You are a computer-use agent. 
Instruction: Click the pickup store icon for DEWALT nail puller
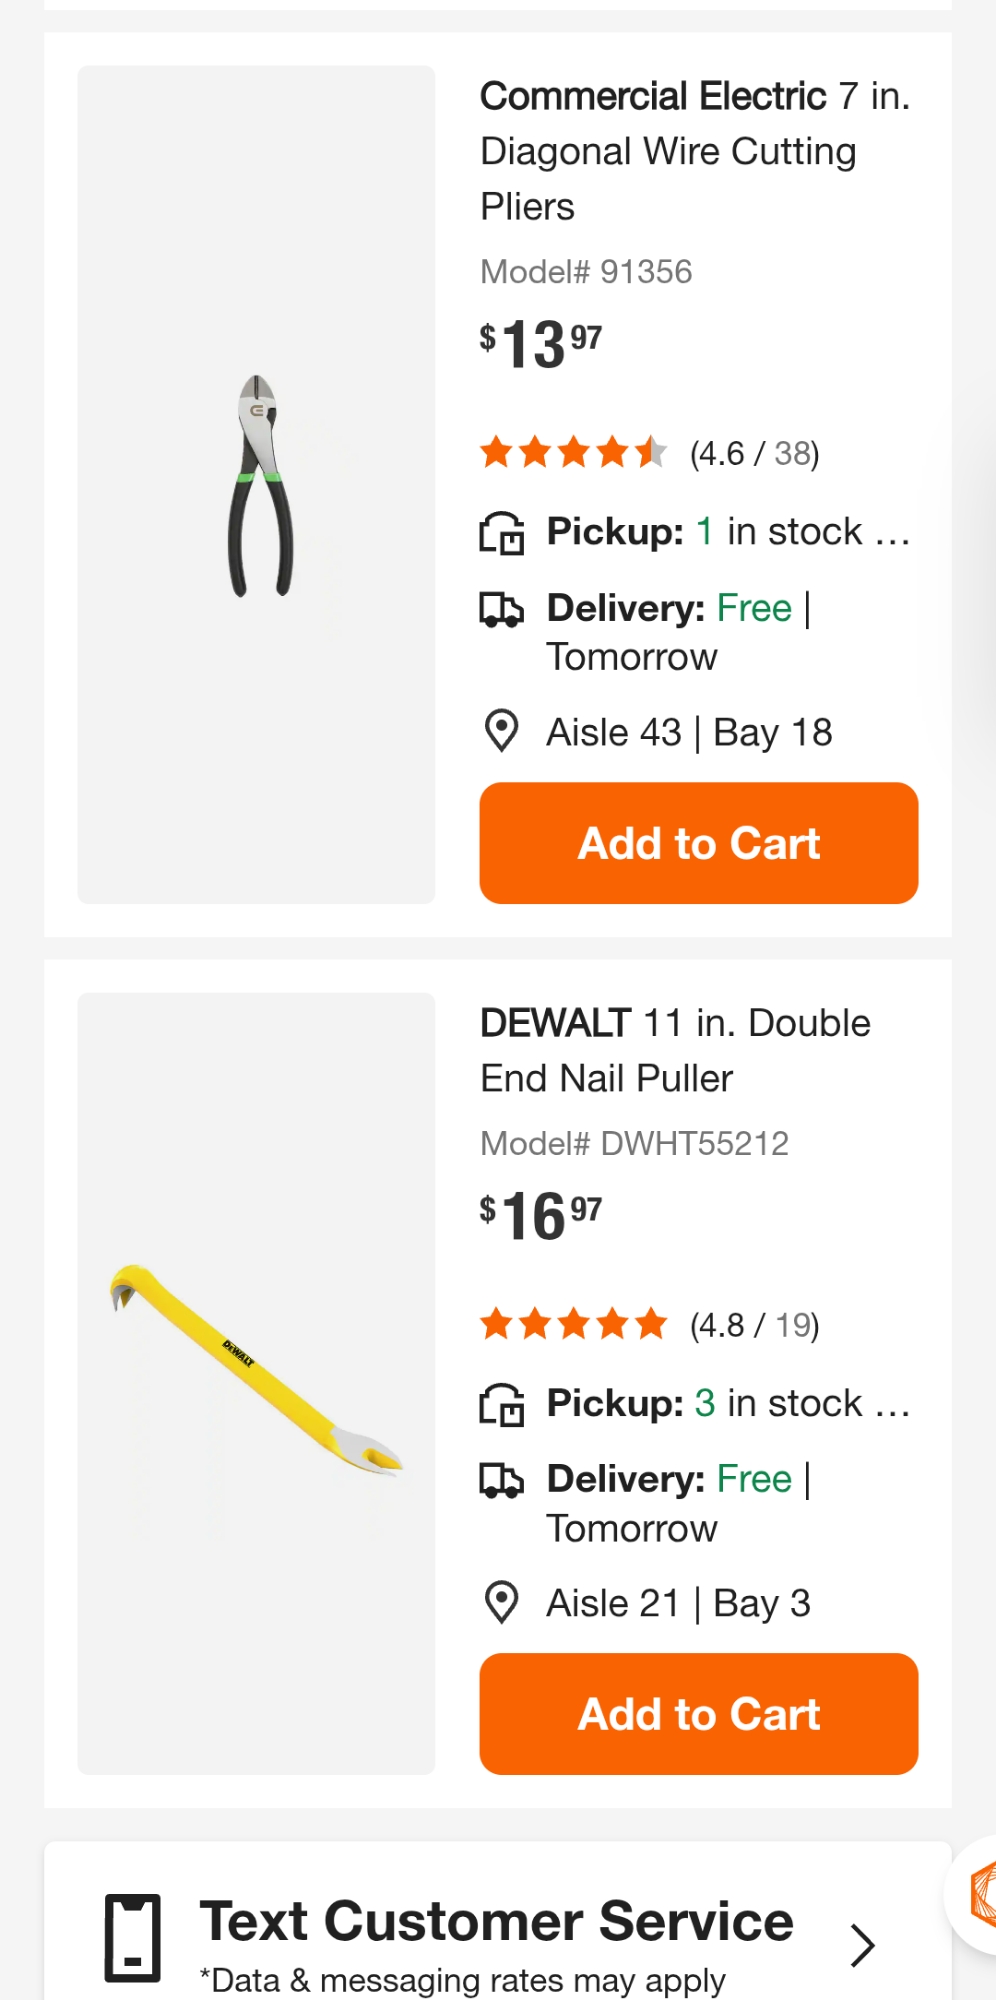point(502,1404)
